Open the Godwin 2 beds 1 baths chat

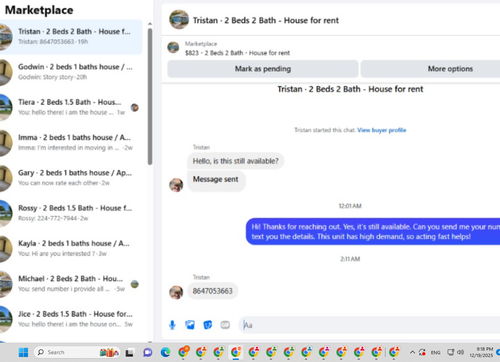pyautogui.click(x=71, y=72)
